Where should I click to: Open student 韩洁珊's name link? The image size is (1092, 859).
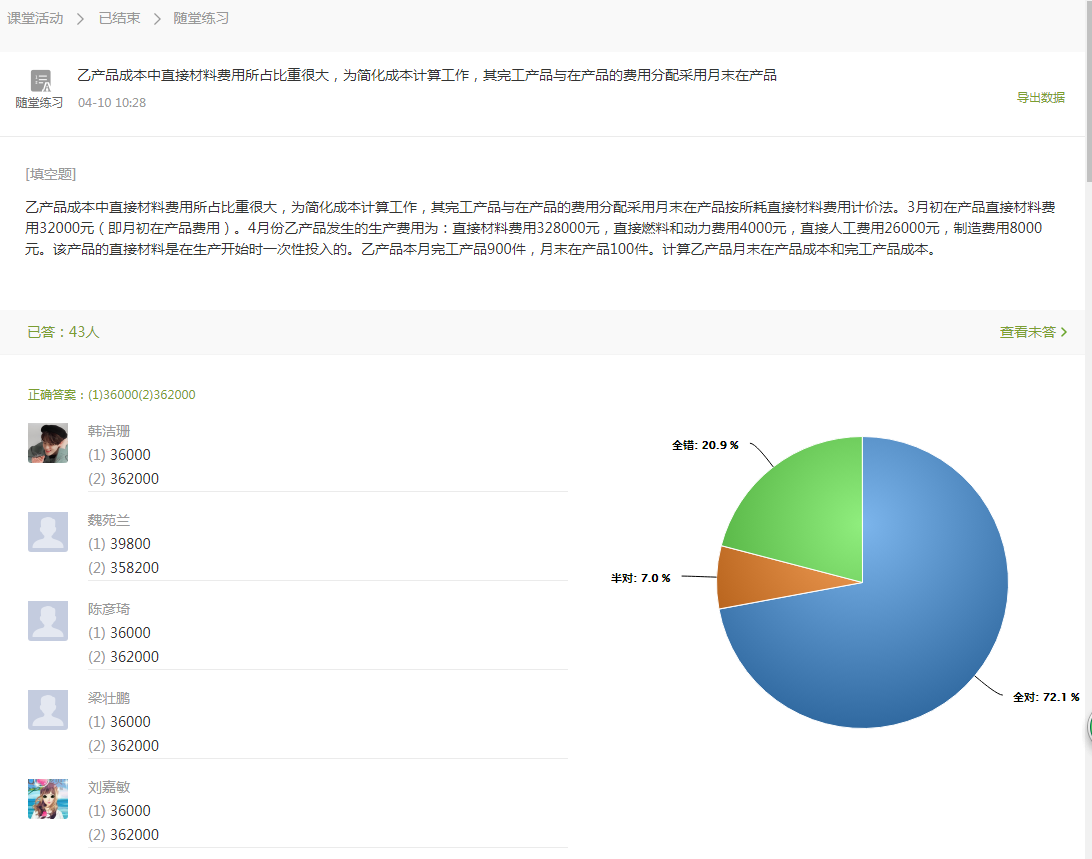click(x=109, y=430)
